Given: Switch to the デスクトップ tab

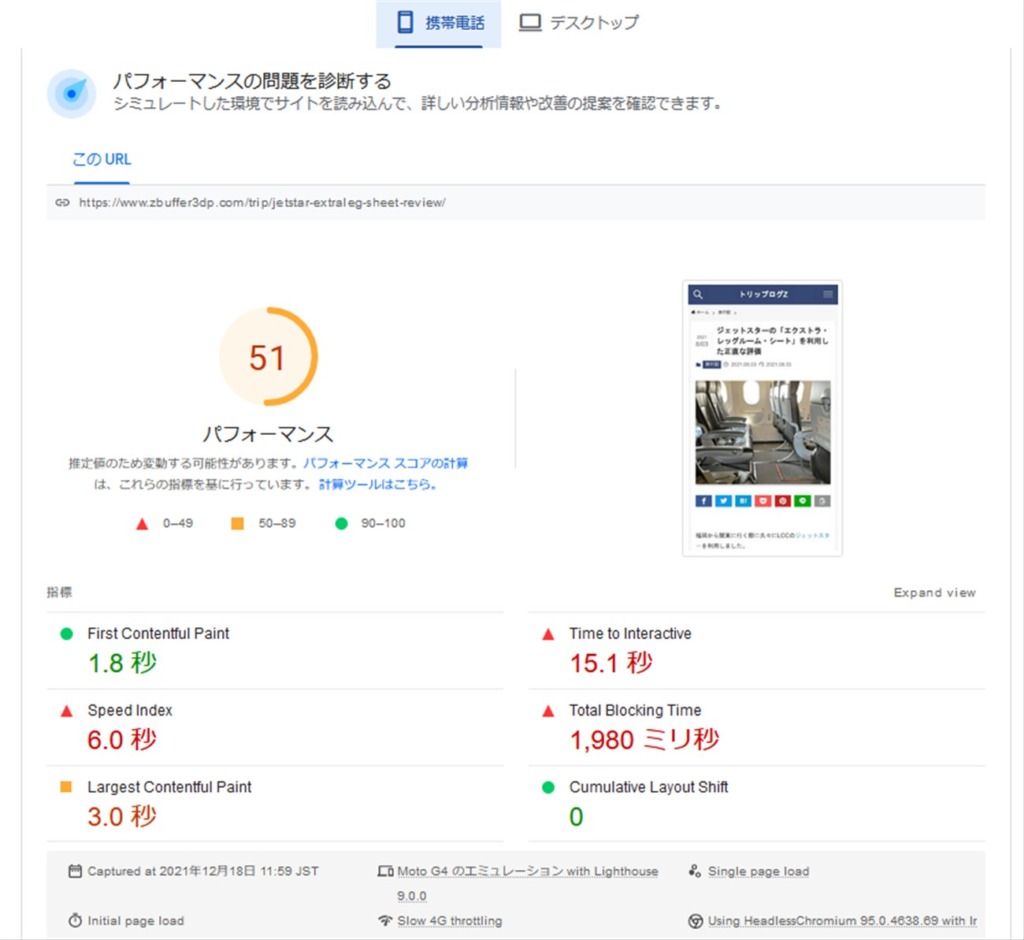Looking at the screenshot, I should coord(579,24).
